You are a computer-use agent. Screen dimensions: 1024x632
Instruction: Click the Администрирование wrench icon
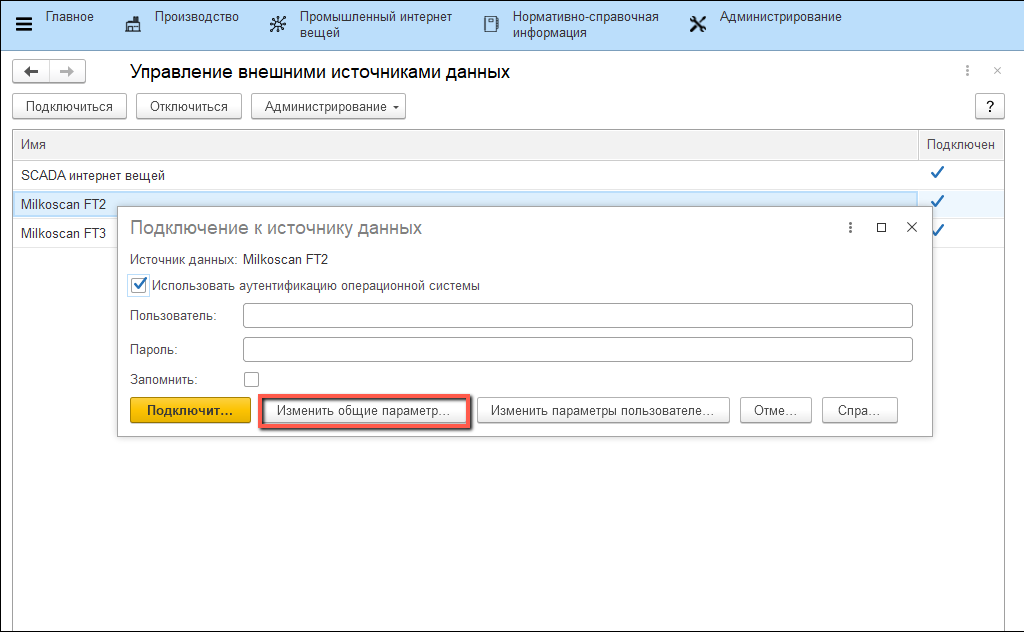pyautogui.click(x=698, y=25)
